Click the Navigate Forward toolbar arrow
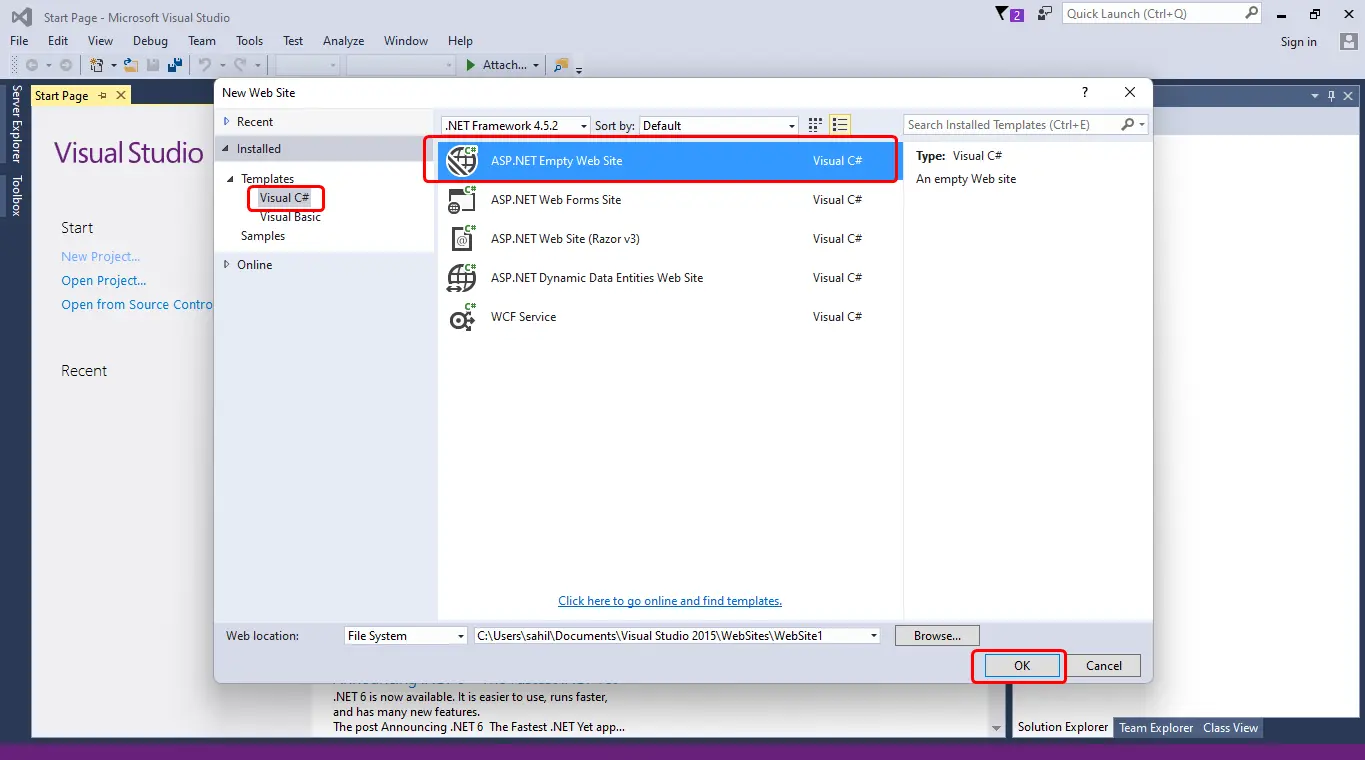Viewport: 1365px width, 760px height. (66, 65)
